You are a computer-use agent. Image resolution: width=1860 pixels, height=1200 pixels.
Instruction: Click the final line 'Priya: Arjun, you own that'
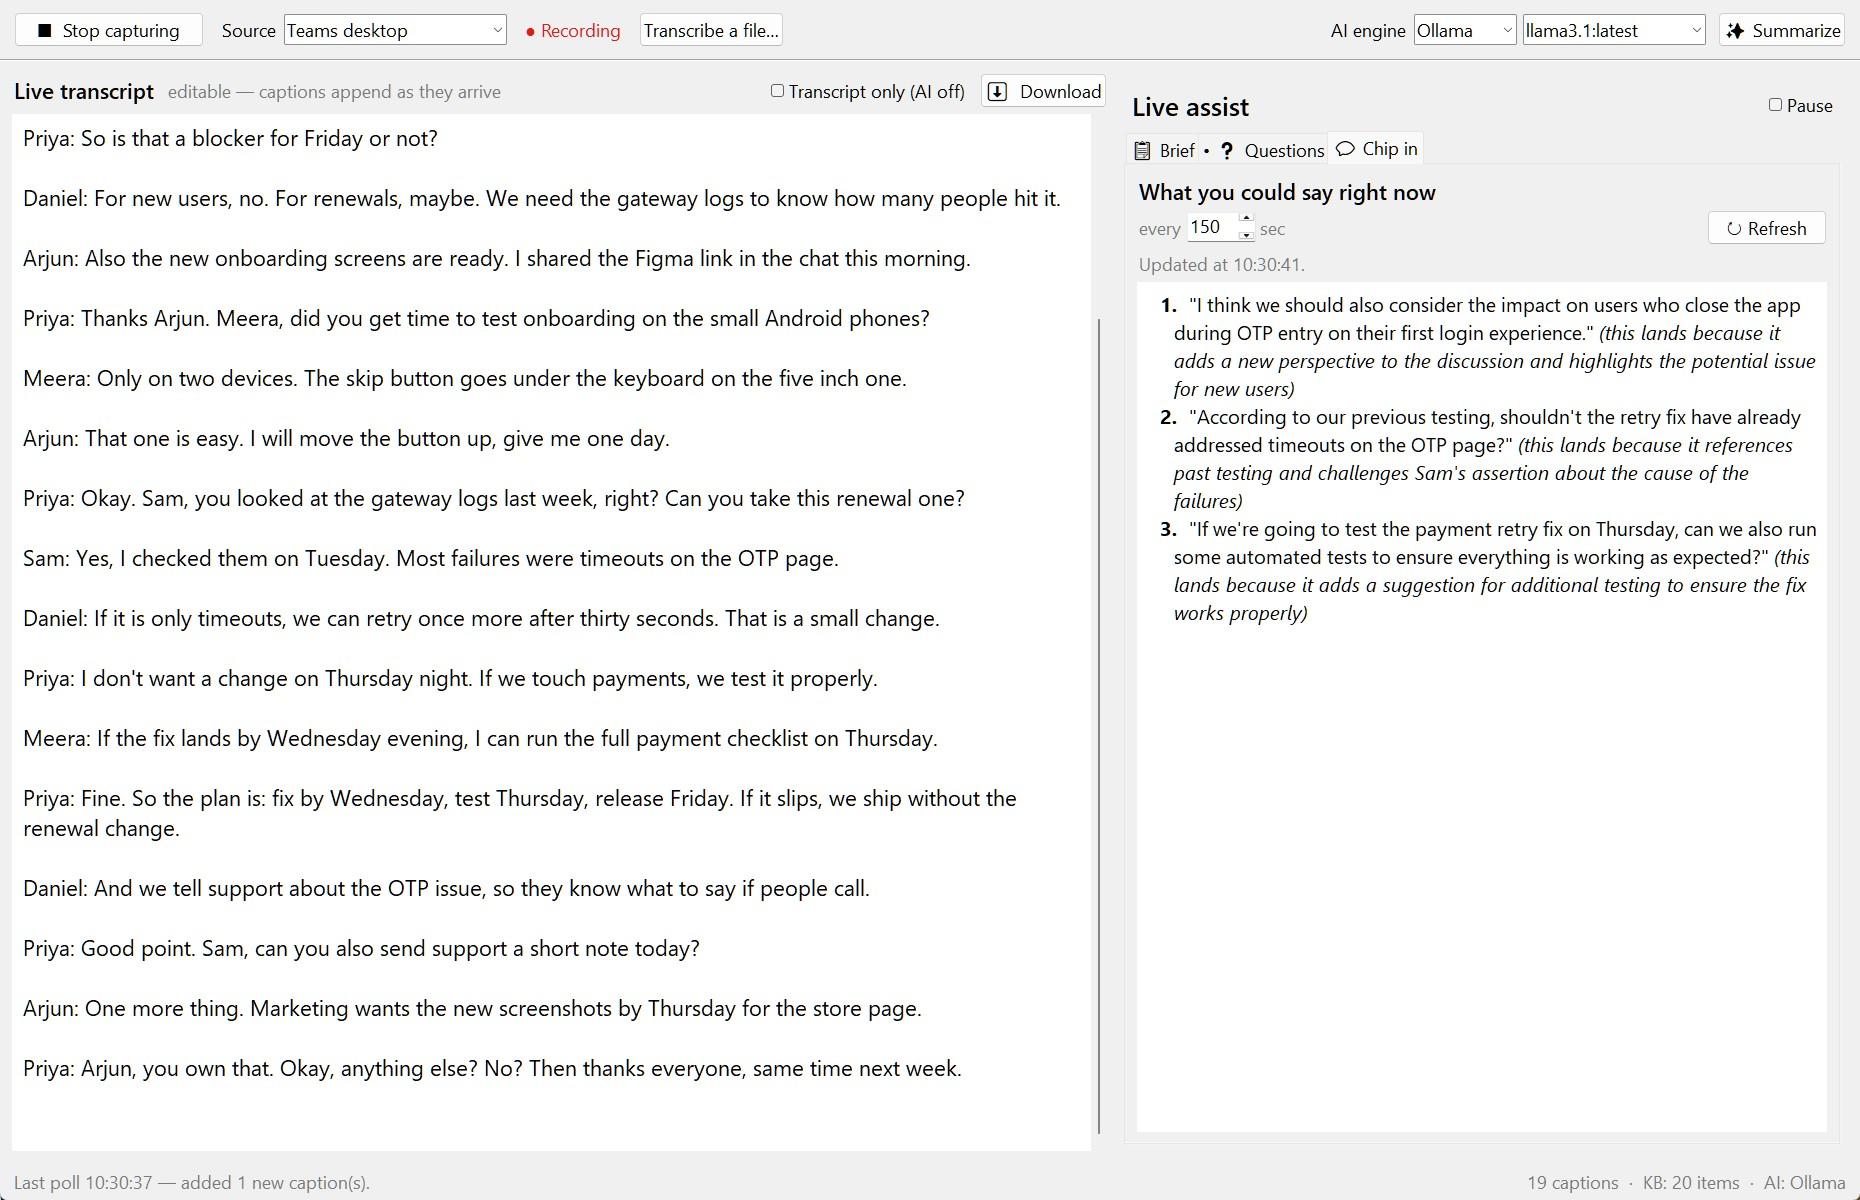tap(492, 1068)
